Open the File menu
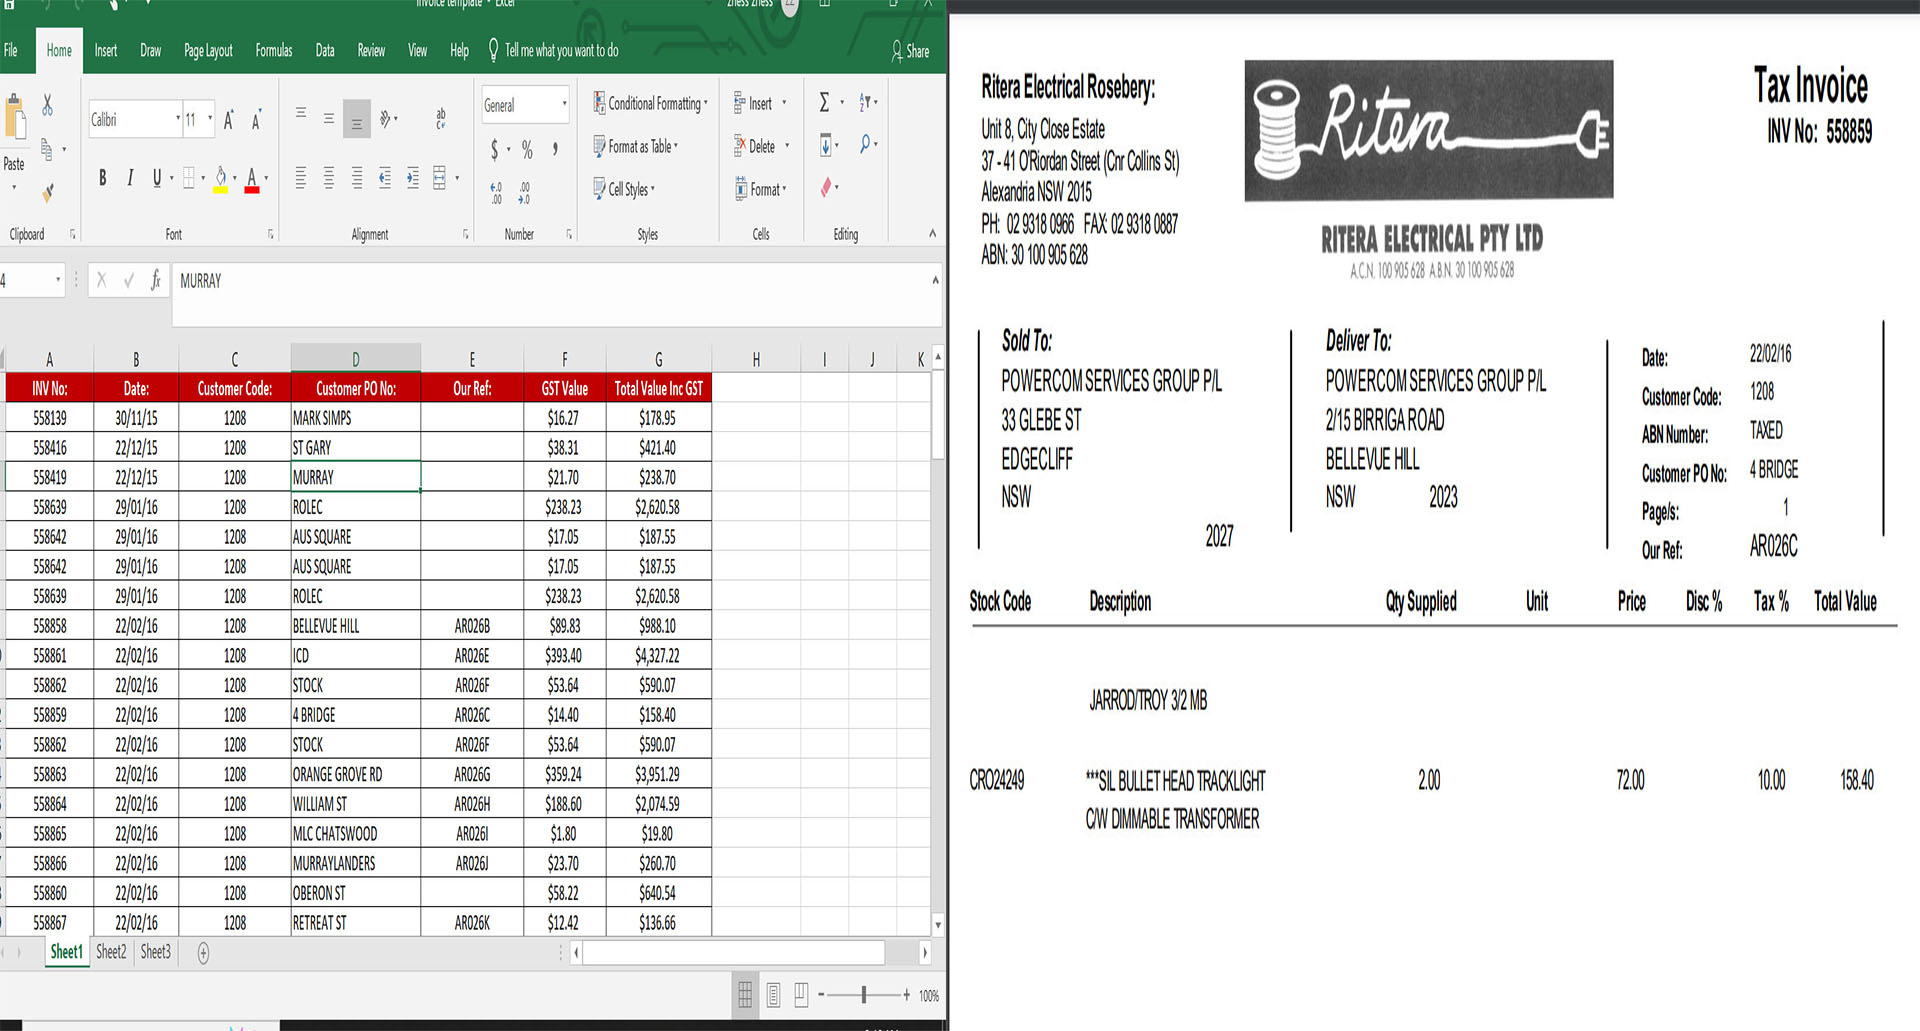Viewport: 1920px width, 1031px height. (x=11, y=51)
